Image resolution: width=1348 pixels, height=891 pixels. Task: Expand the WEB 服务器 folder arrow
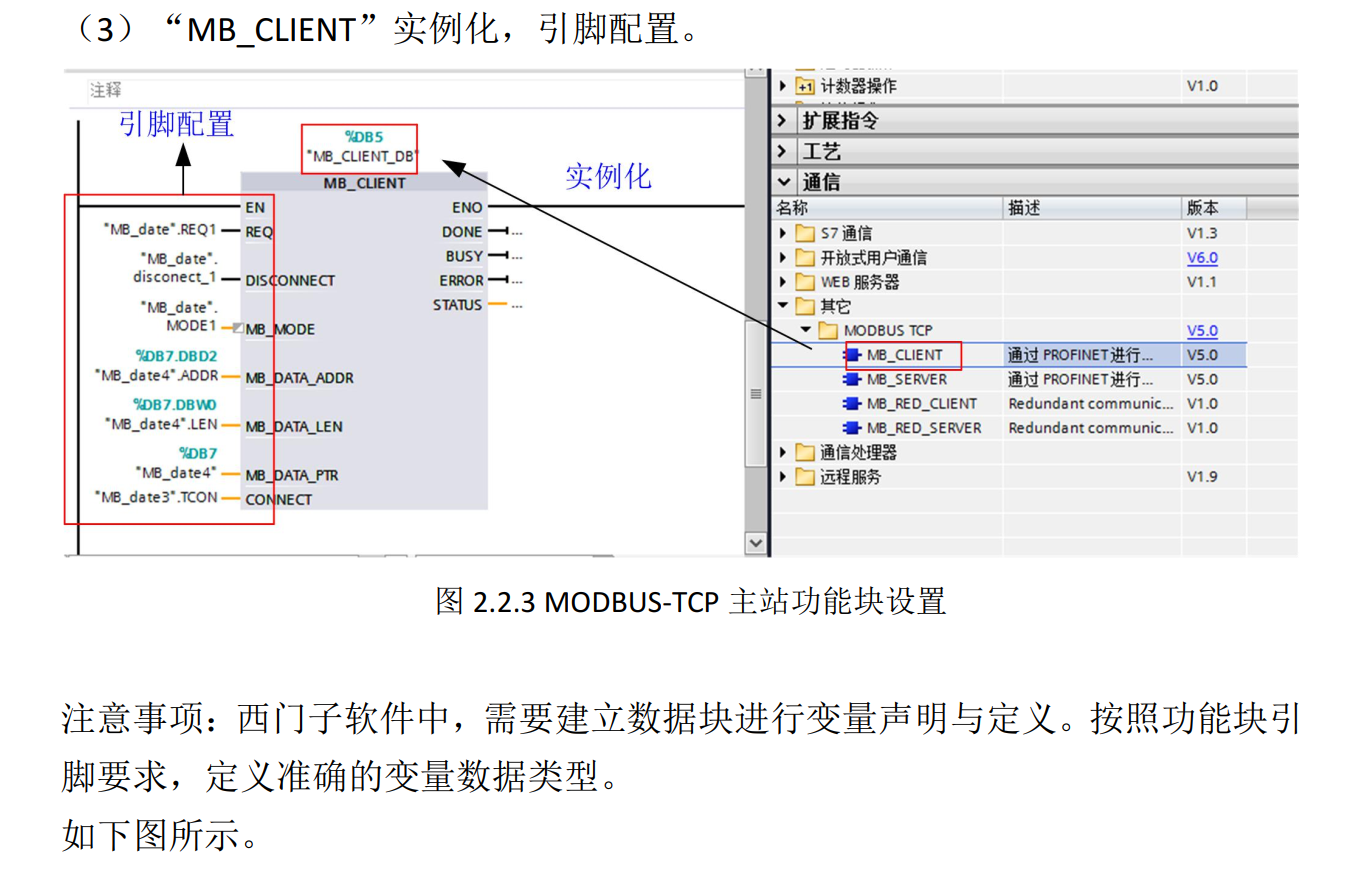pyautogui.click(x=783, y=282)
